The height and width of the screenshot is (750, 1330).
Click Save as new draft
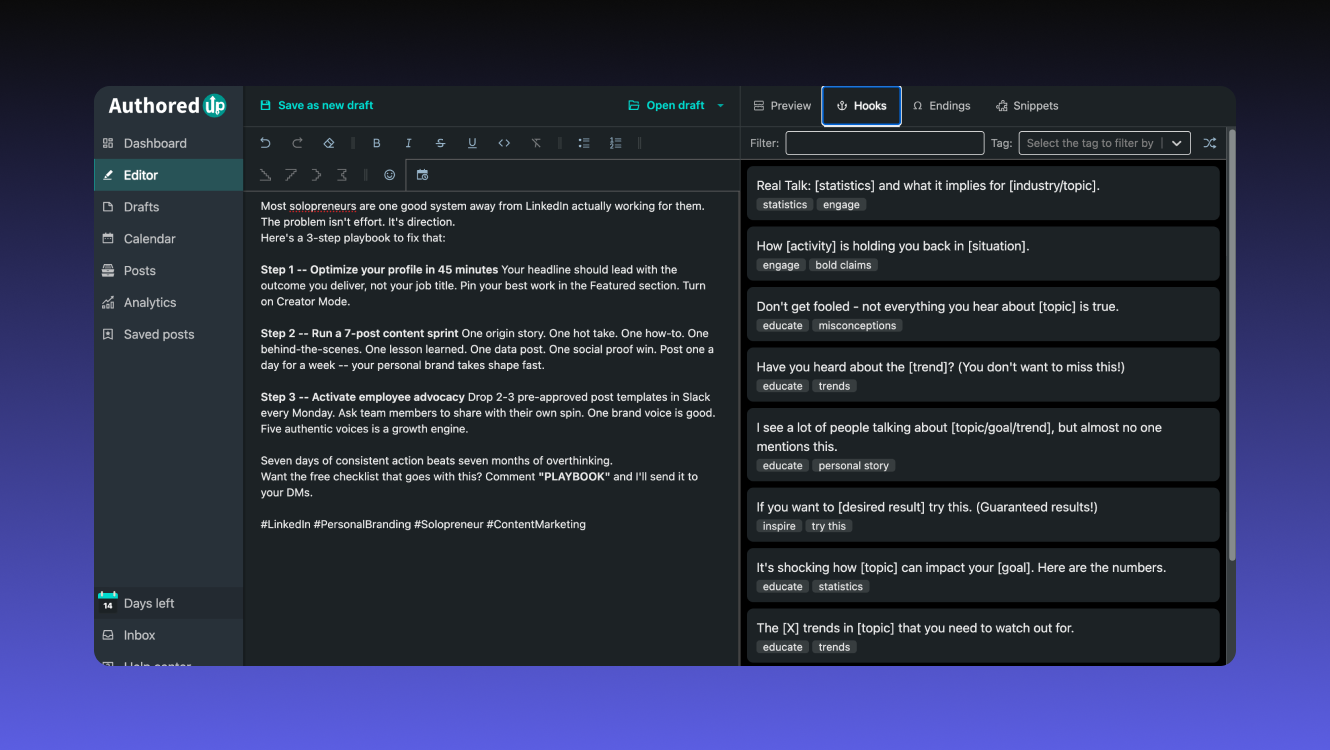coord(316,105)
